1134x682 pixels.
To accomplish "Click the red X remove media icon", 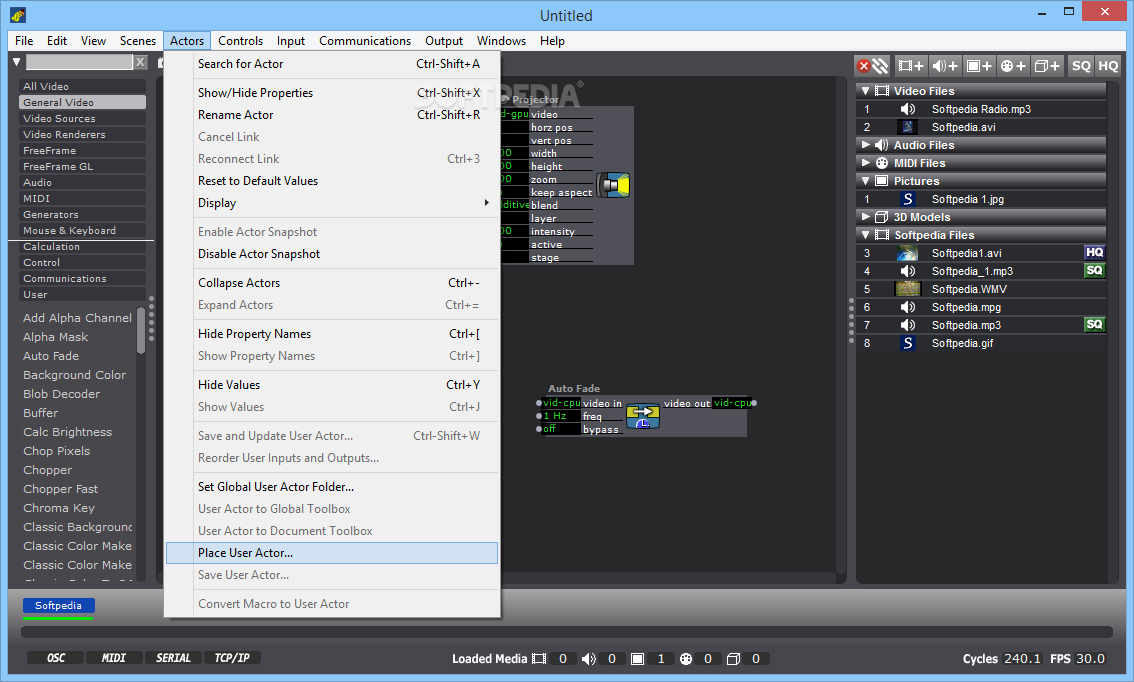I will 864,66.
